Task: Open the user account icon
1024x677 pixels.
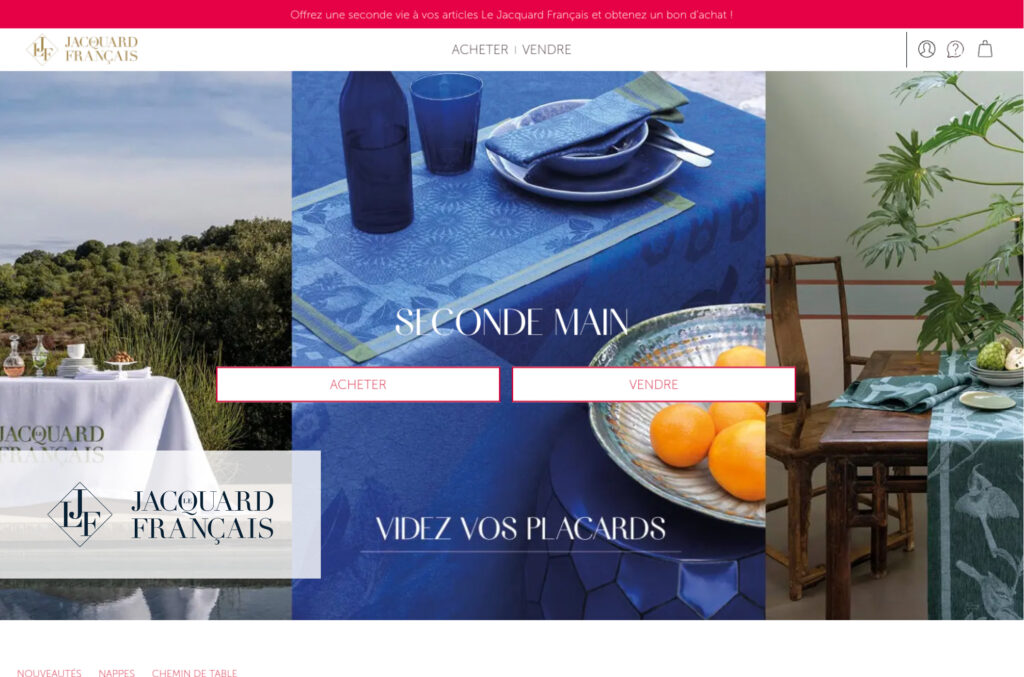Action: (x=926, y=49)
